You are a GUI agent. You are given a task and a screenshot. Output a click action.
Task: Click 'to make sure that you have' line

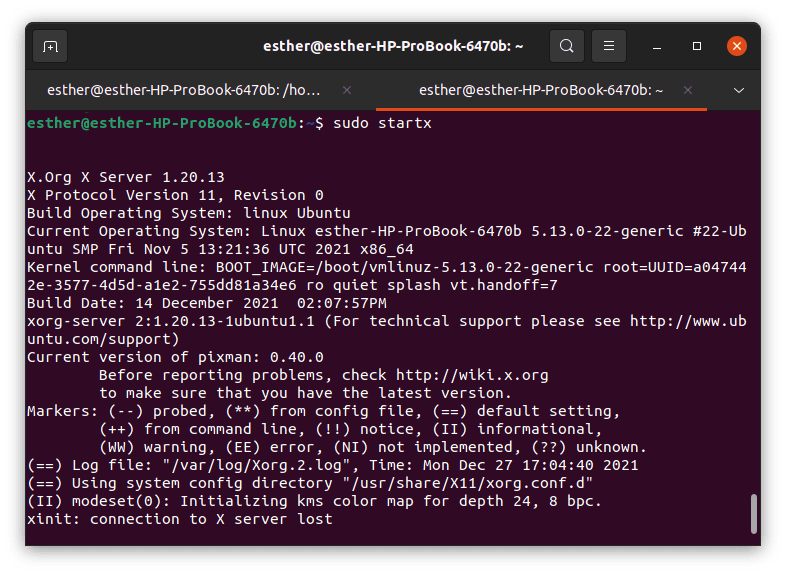305,394
